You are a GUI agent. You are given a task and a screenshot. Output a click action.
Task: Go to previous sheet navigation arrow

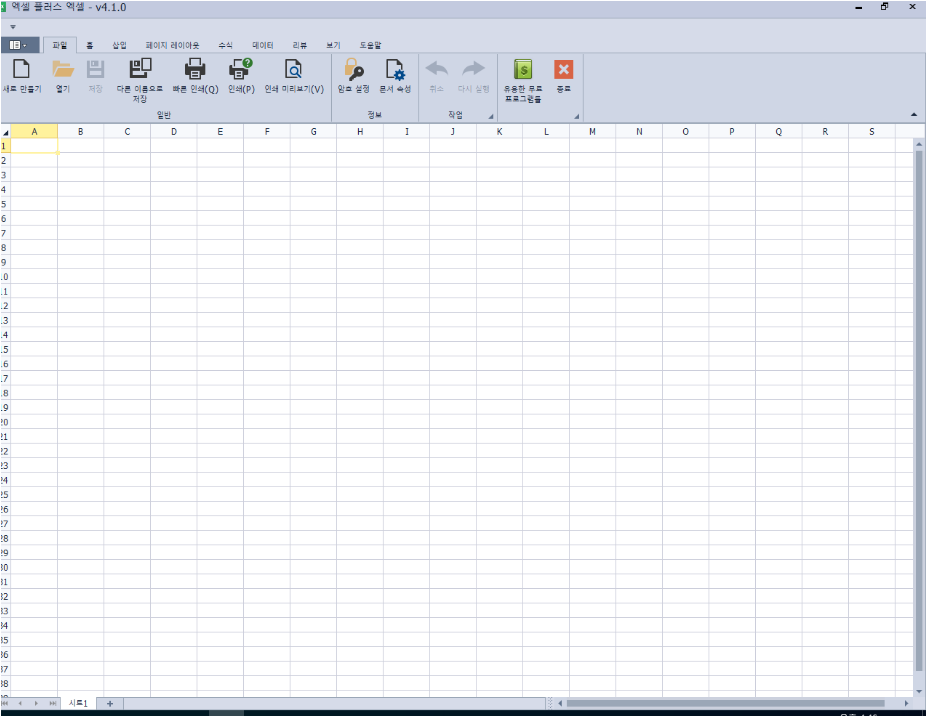20,703
